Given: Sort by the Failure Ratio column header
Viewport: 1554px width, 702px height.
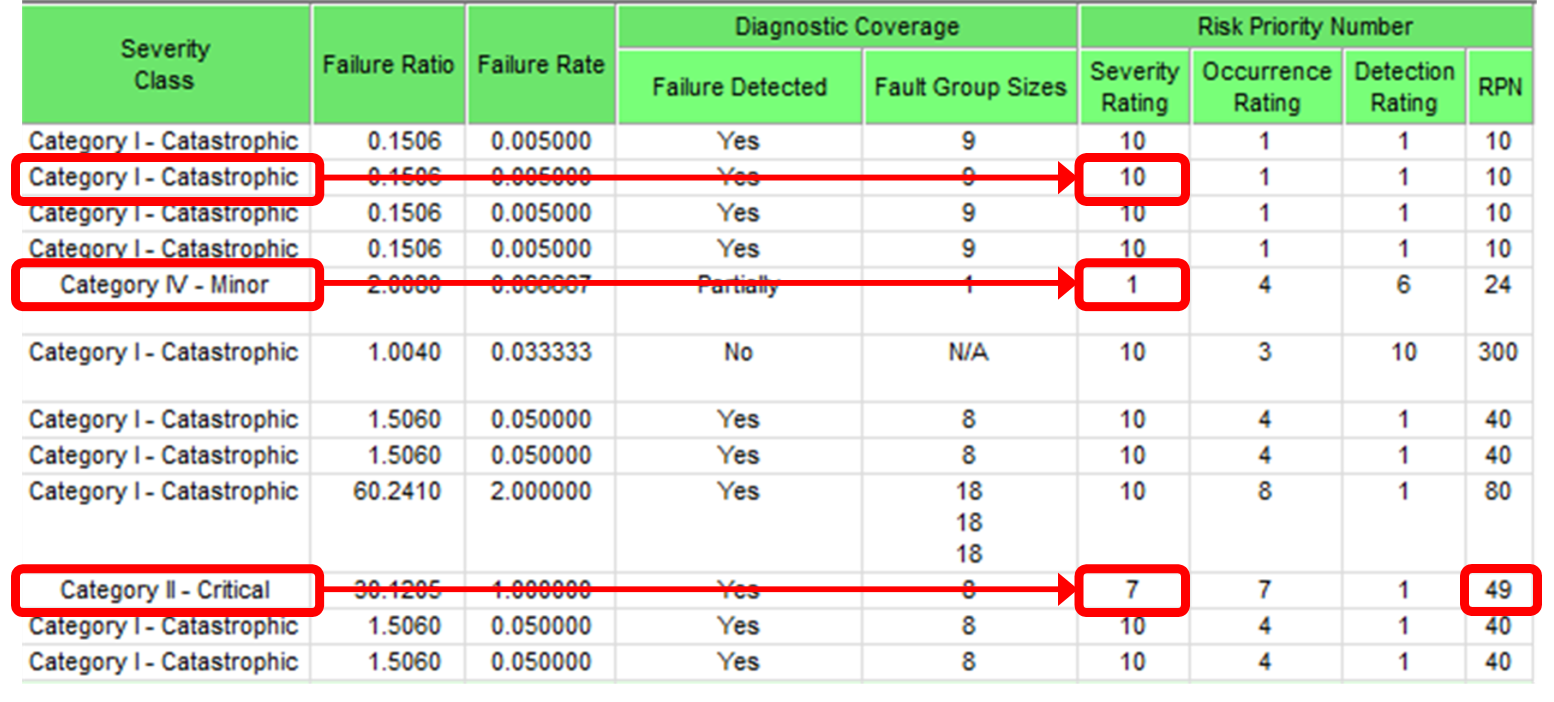Looking at the screenshot, I should (x=388, y=65).
